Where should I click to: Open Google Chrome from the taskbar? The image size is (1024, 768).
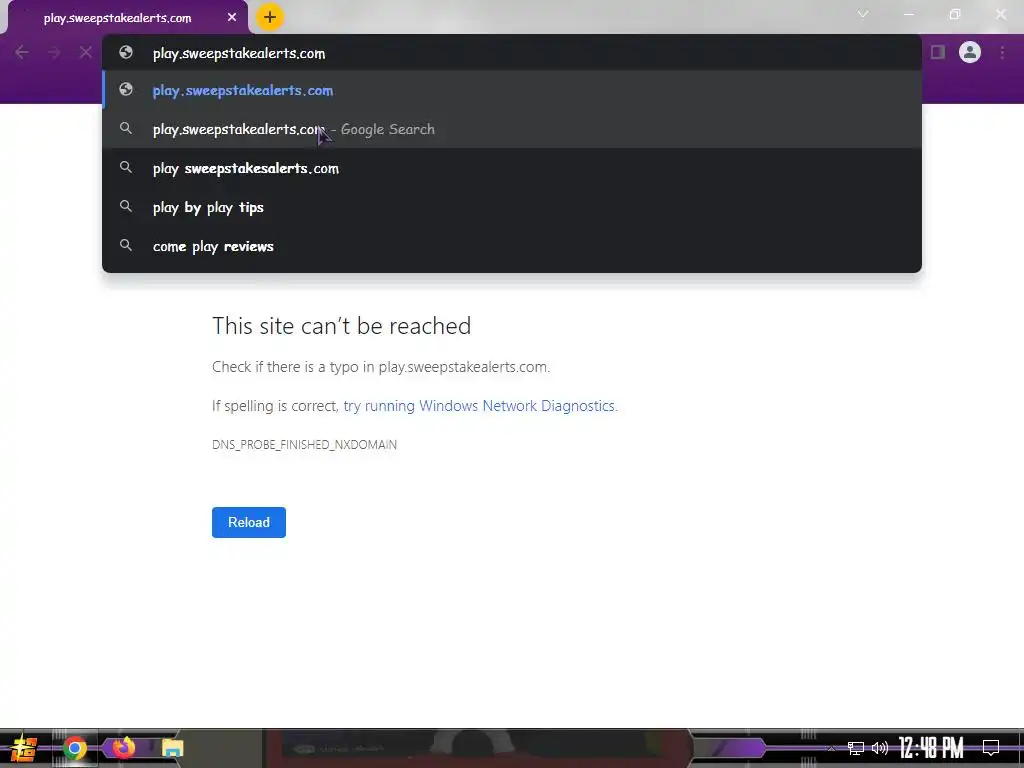(x=74, y=748)
